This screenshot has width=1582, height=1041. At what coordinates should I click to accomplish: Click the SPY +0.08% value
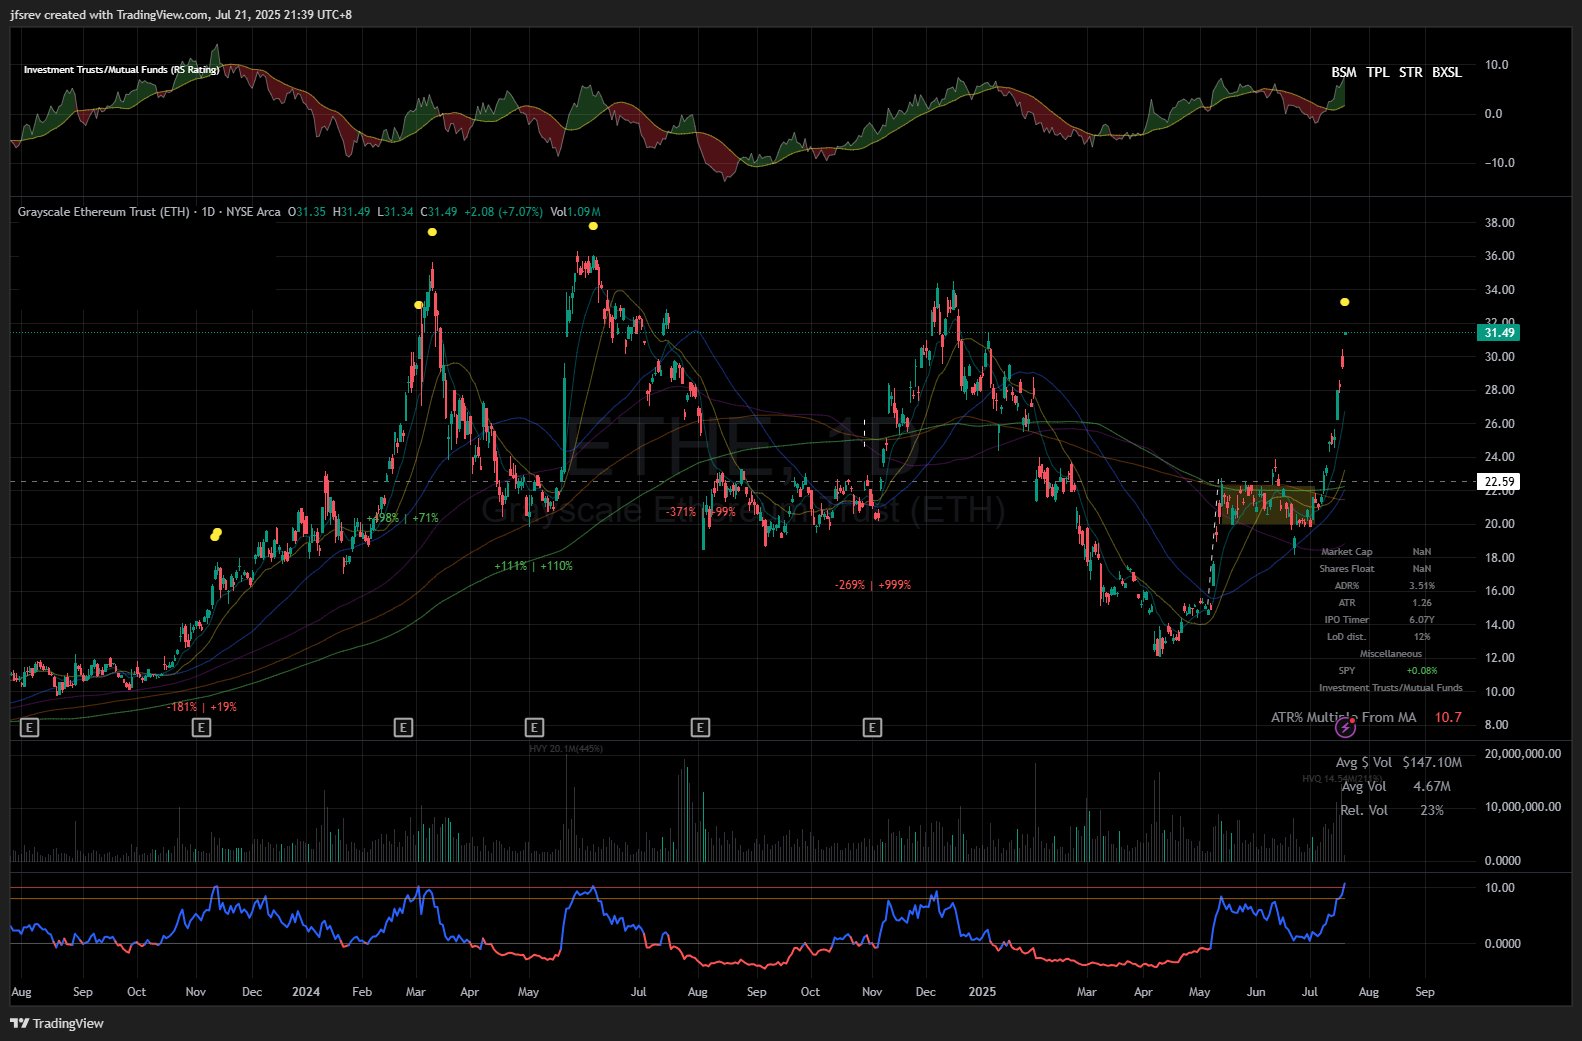point(1421,671)
